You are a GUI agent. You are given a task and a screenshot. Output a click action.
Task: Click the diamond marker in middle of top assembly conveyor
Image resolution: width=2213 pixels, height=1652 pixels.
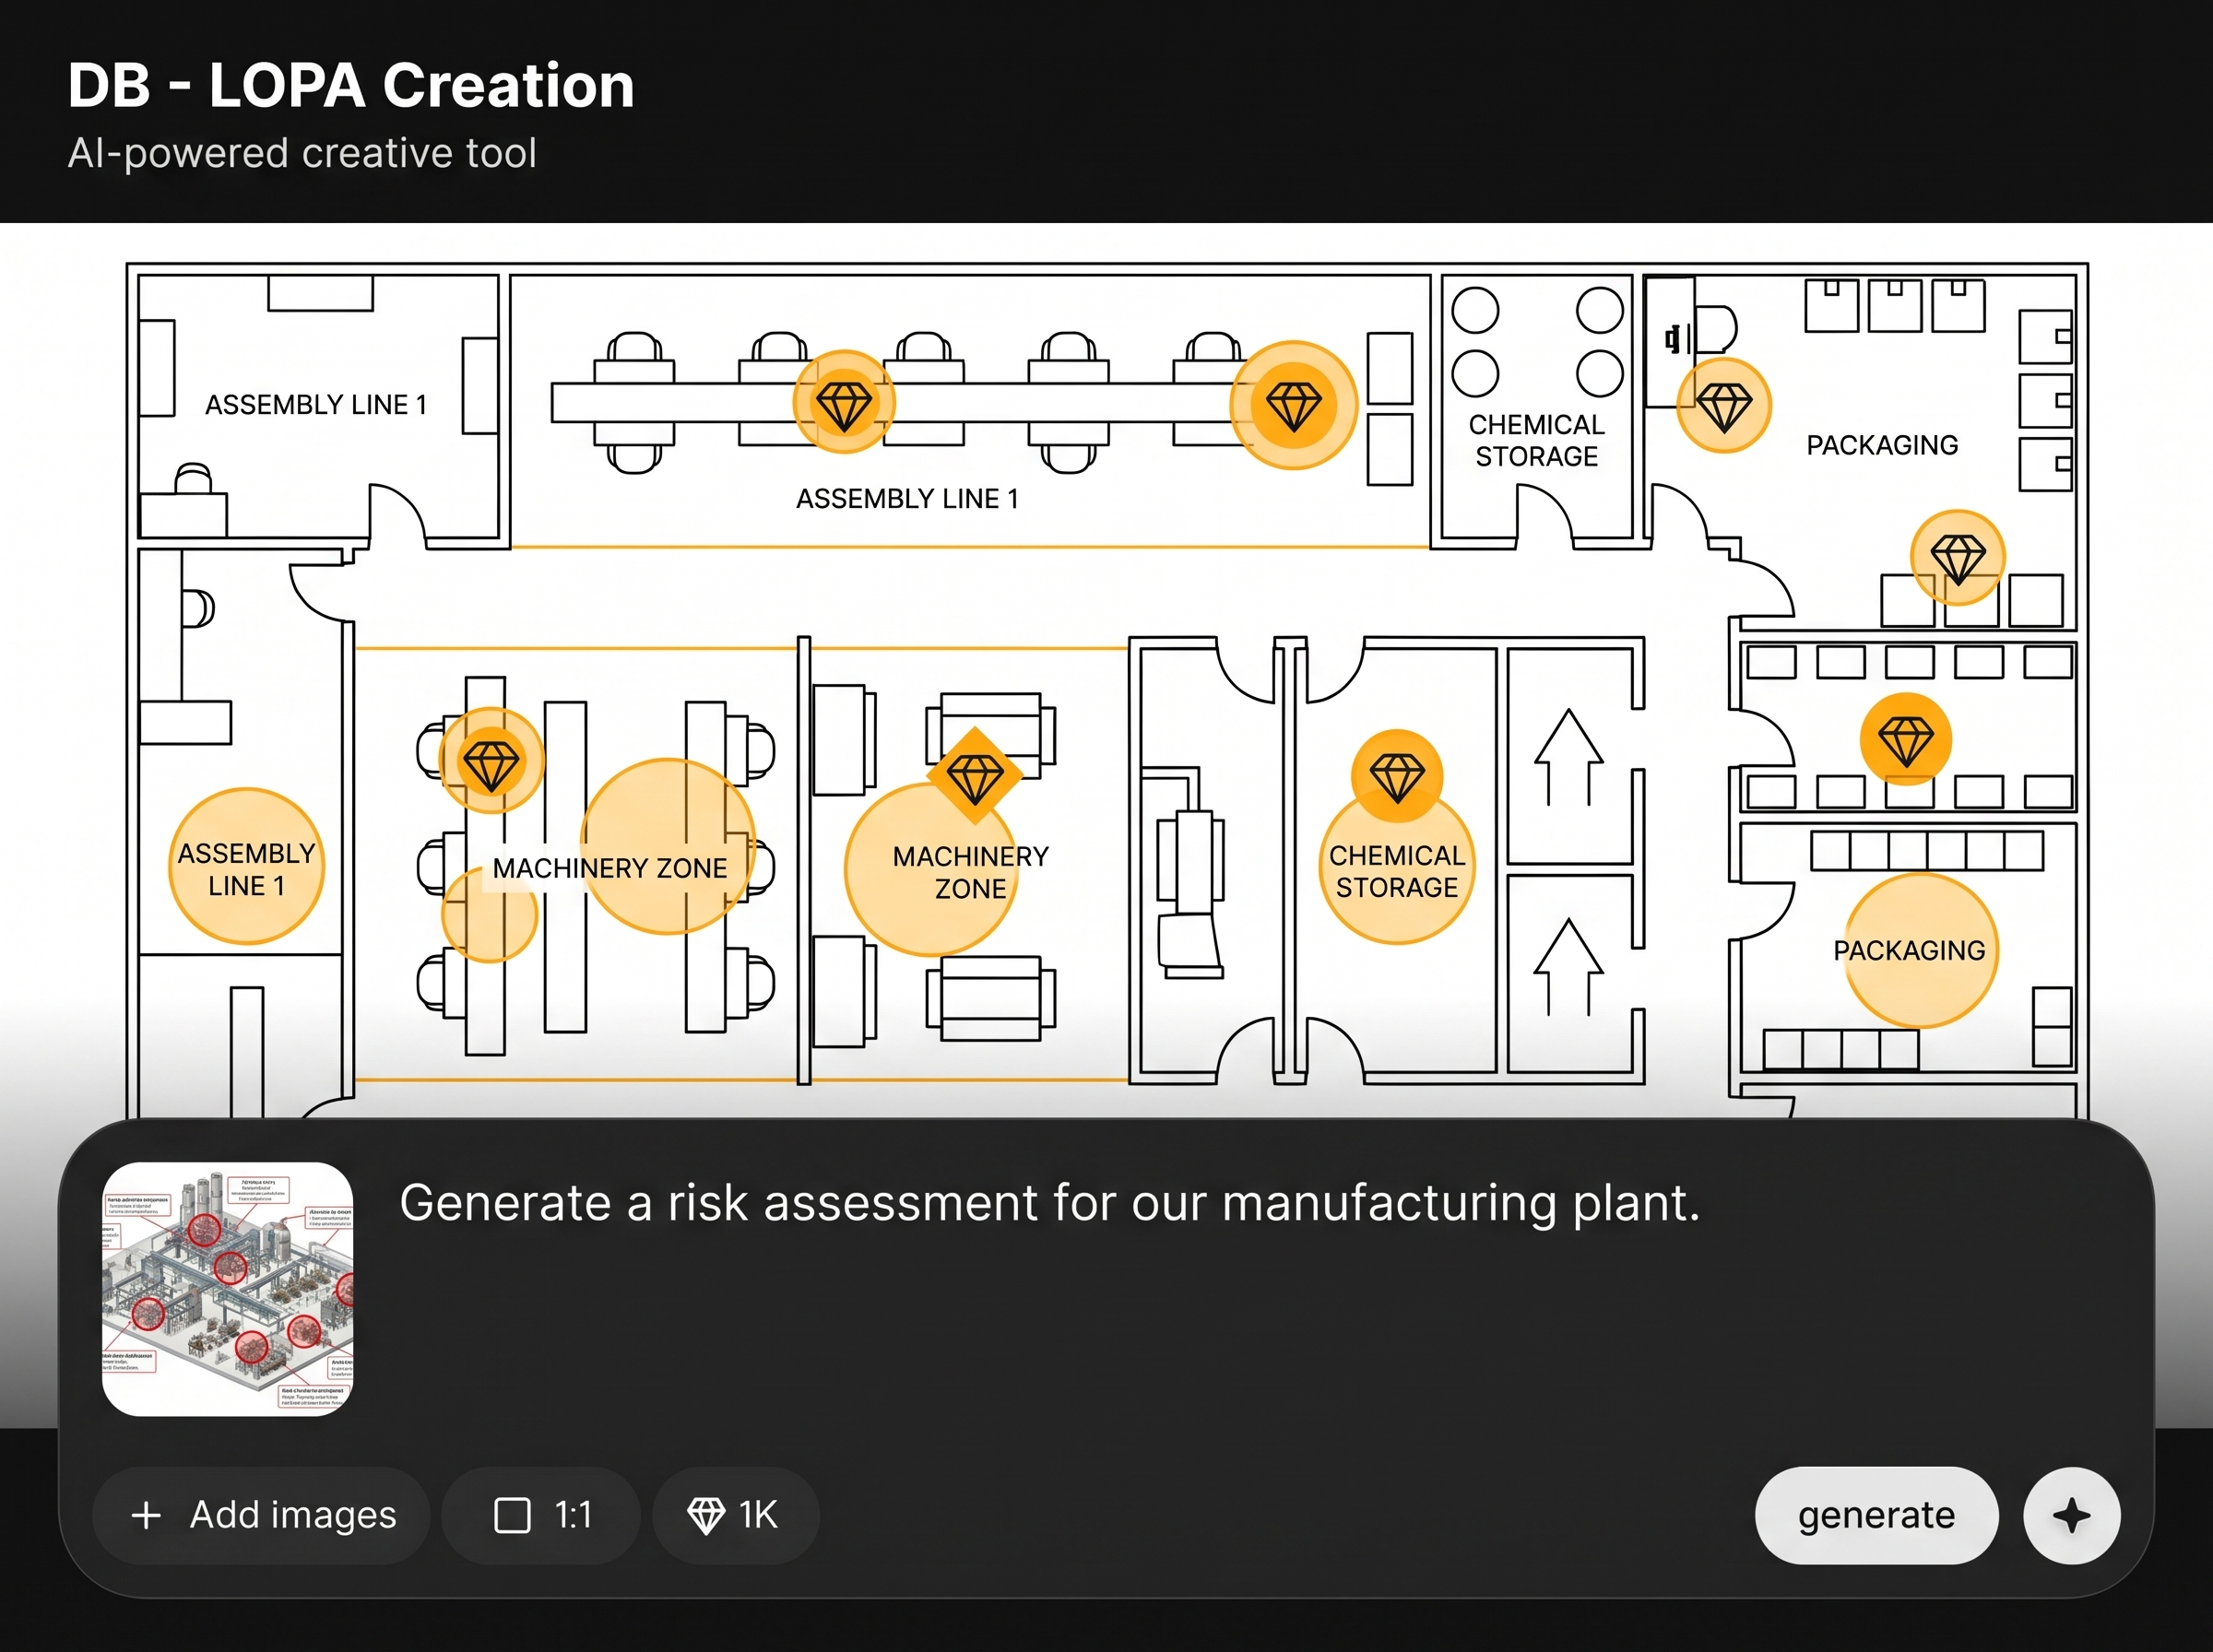pos(844,402)
